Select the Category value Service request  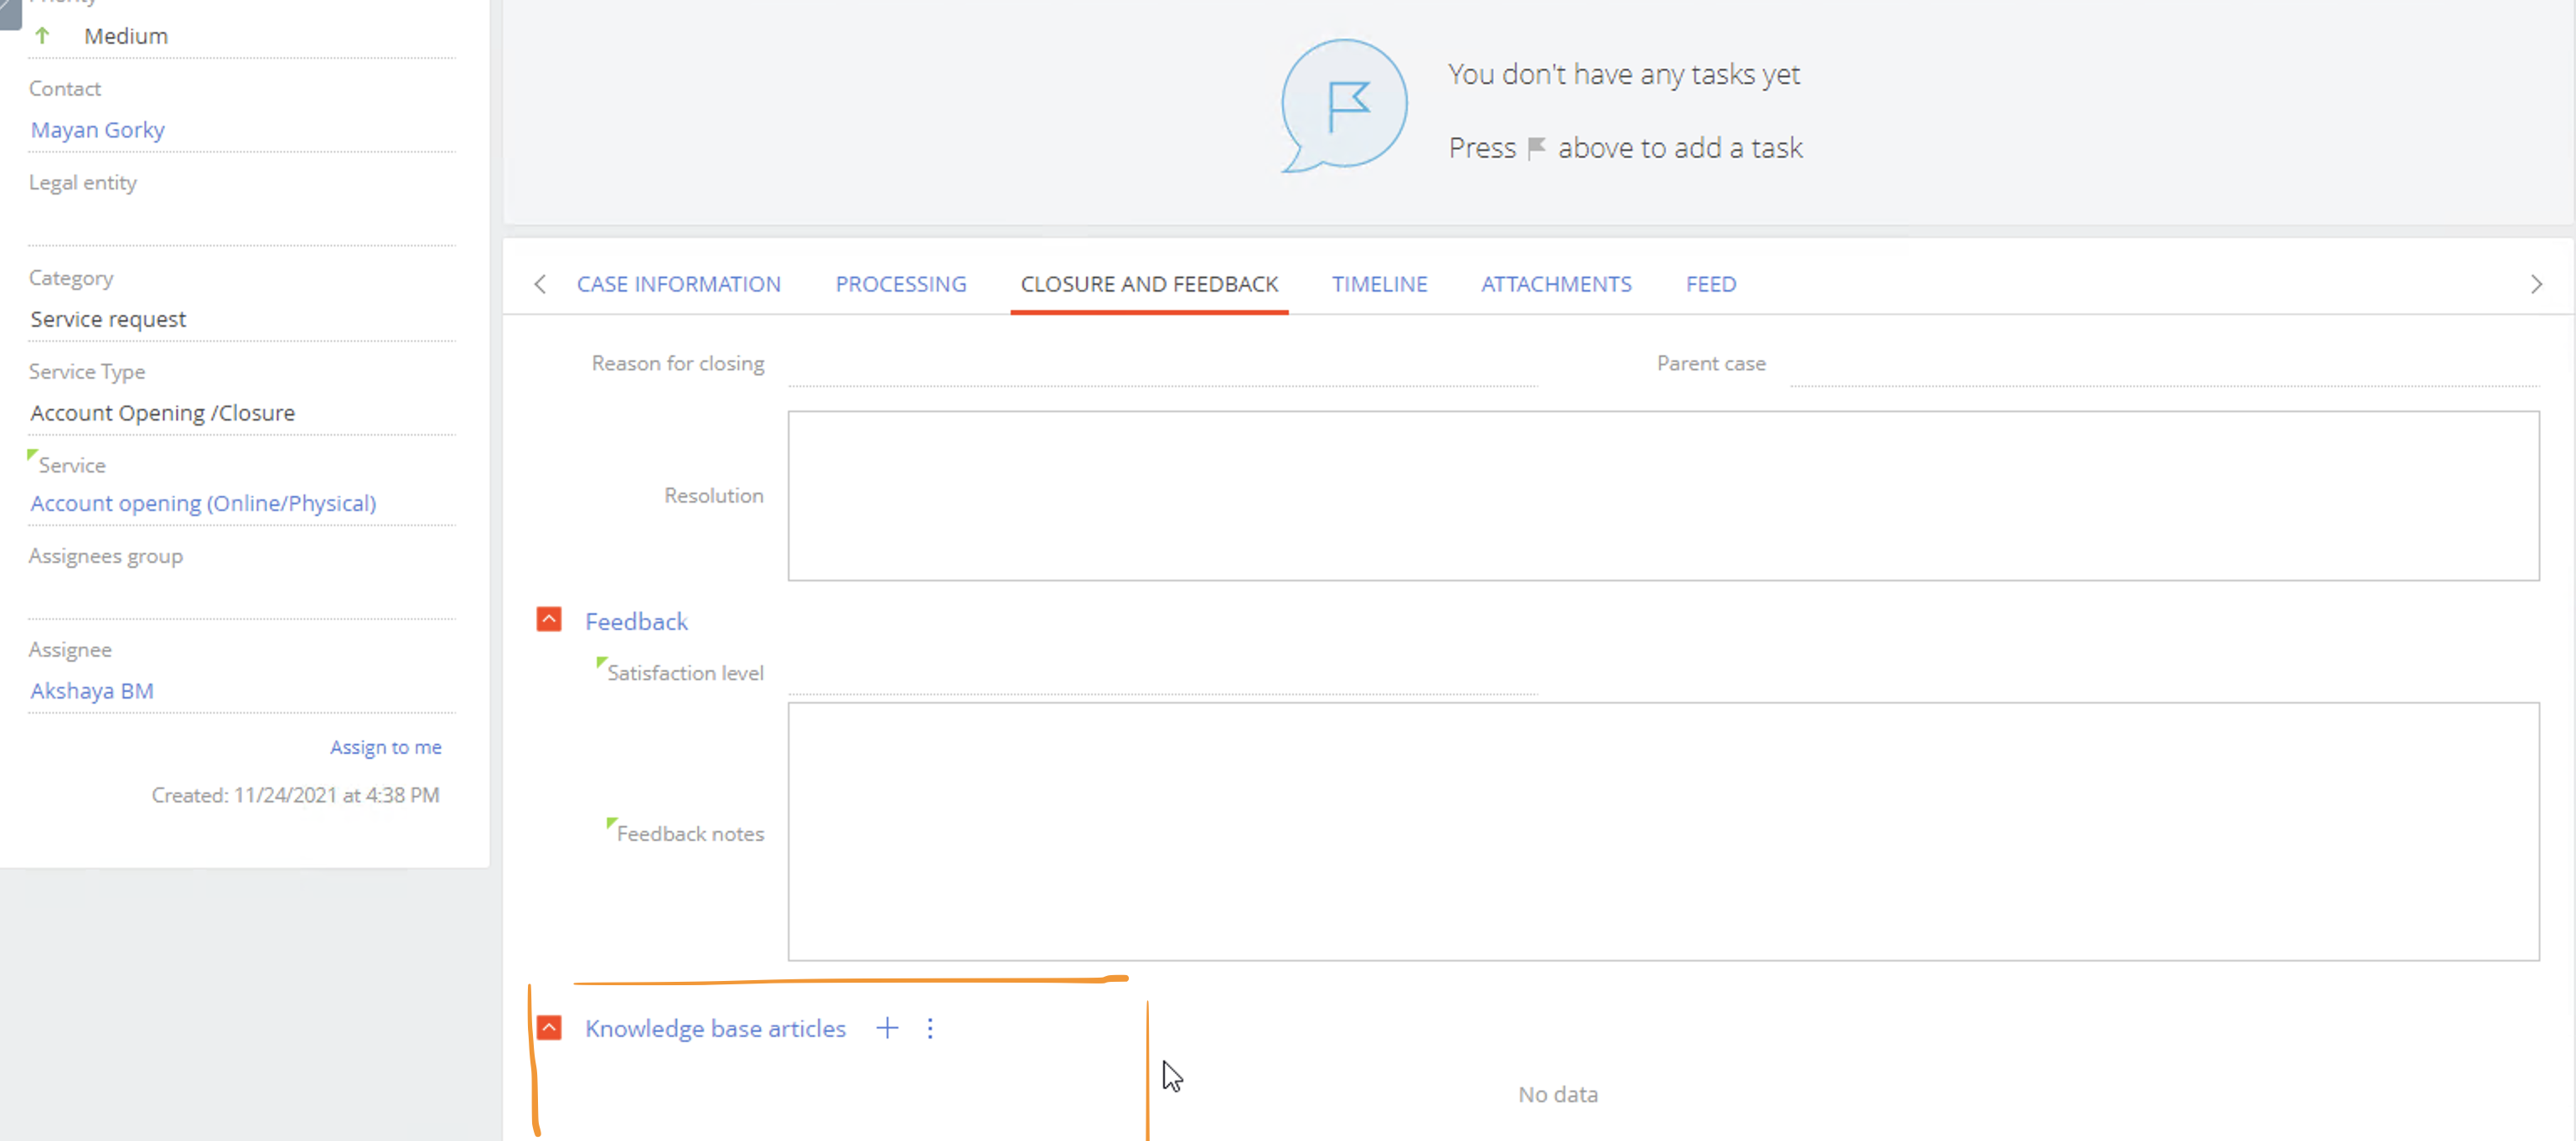(108, 319)
